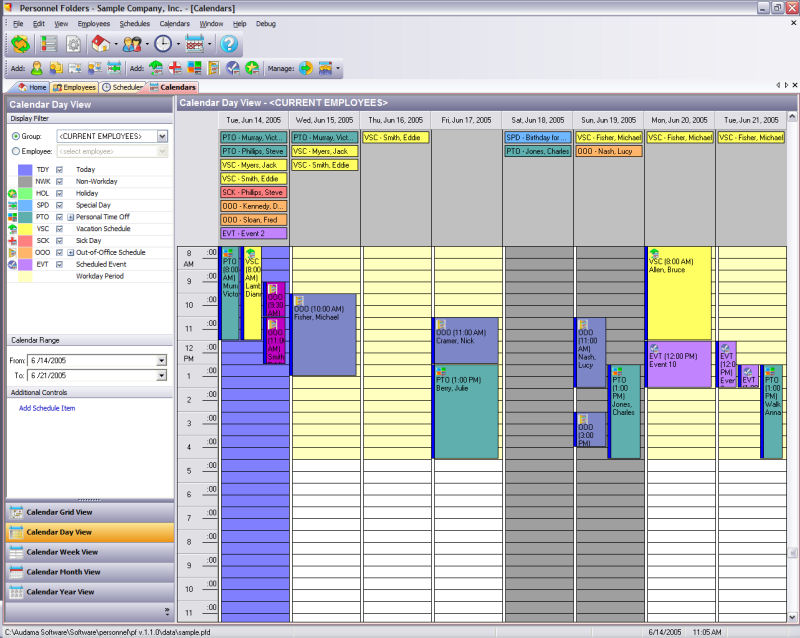
Task: Click the clock Scheduler toolbar icon
Action: tap(162, 44)
